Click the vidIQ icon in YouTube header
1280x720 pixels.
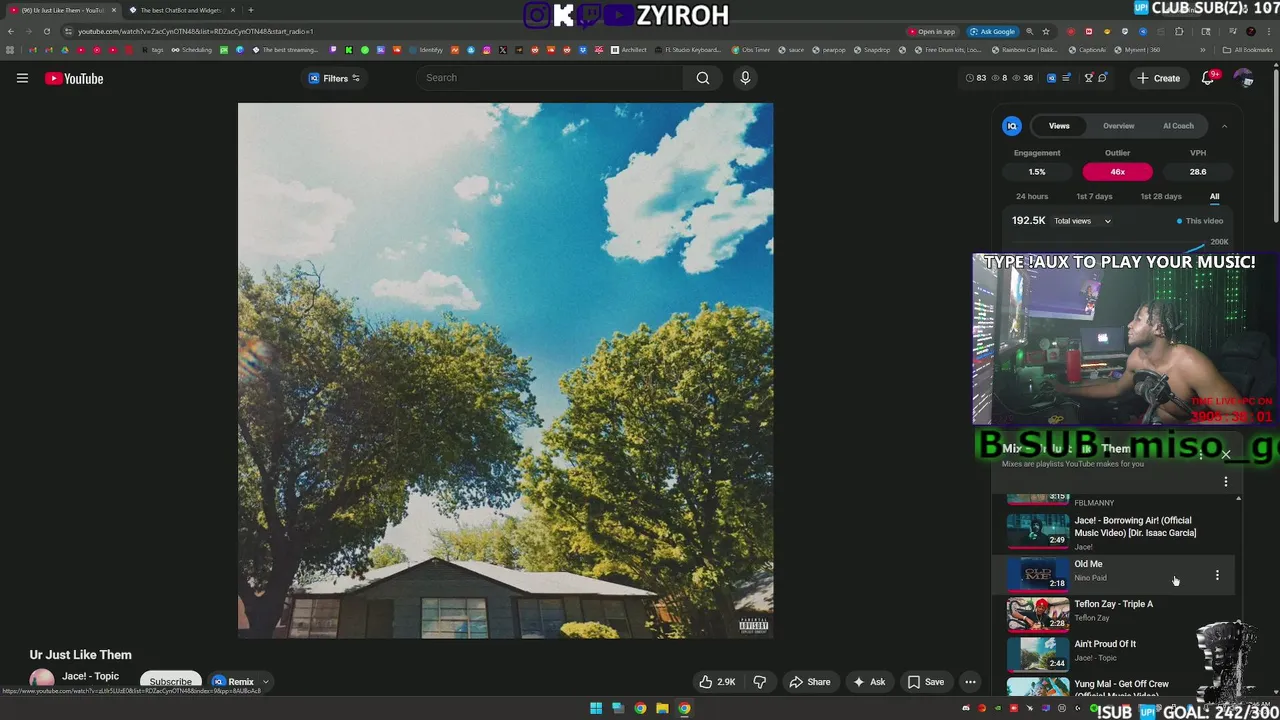point(1051,78)
